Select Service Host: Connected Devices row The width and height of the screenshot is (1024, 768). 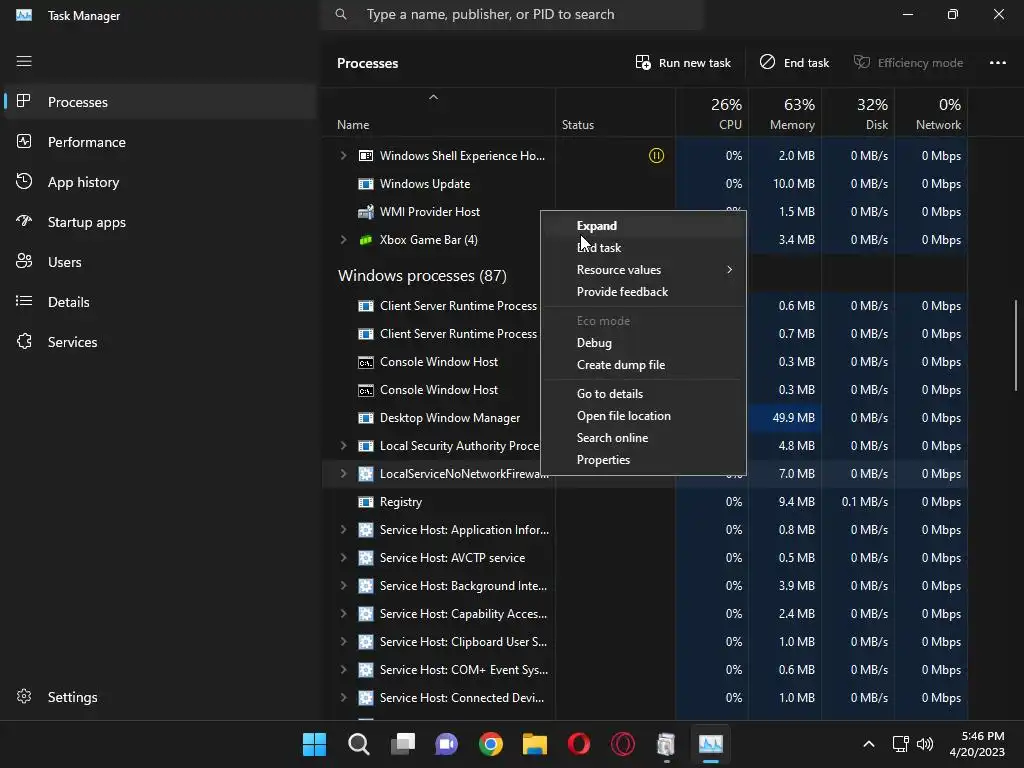click(x=645, y=697)
